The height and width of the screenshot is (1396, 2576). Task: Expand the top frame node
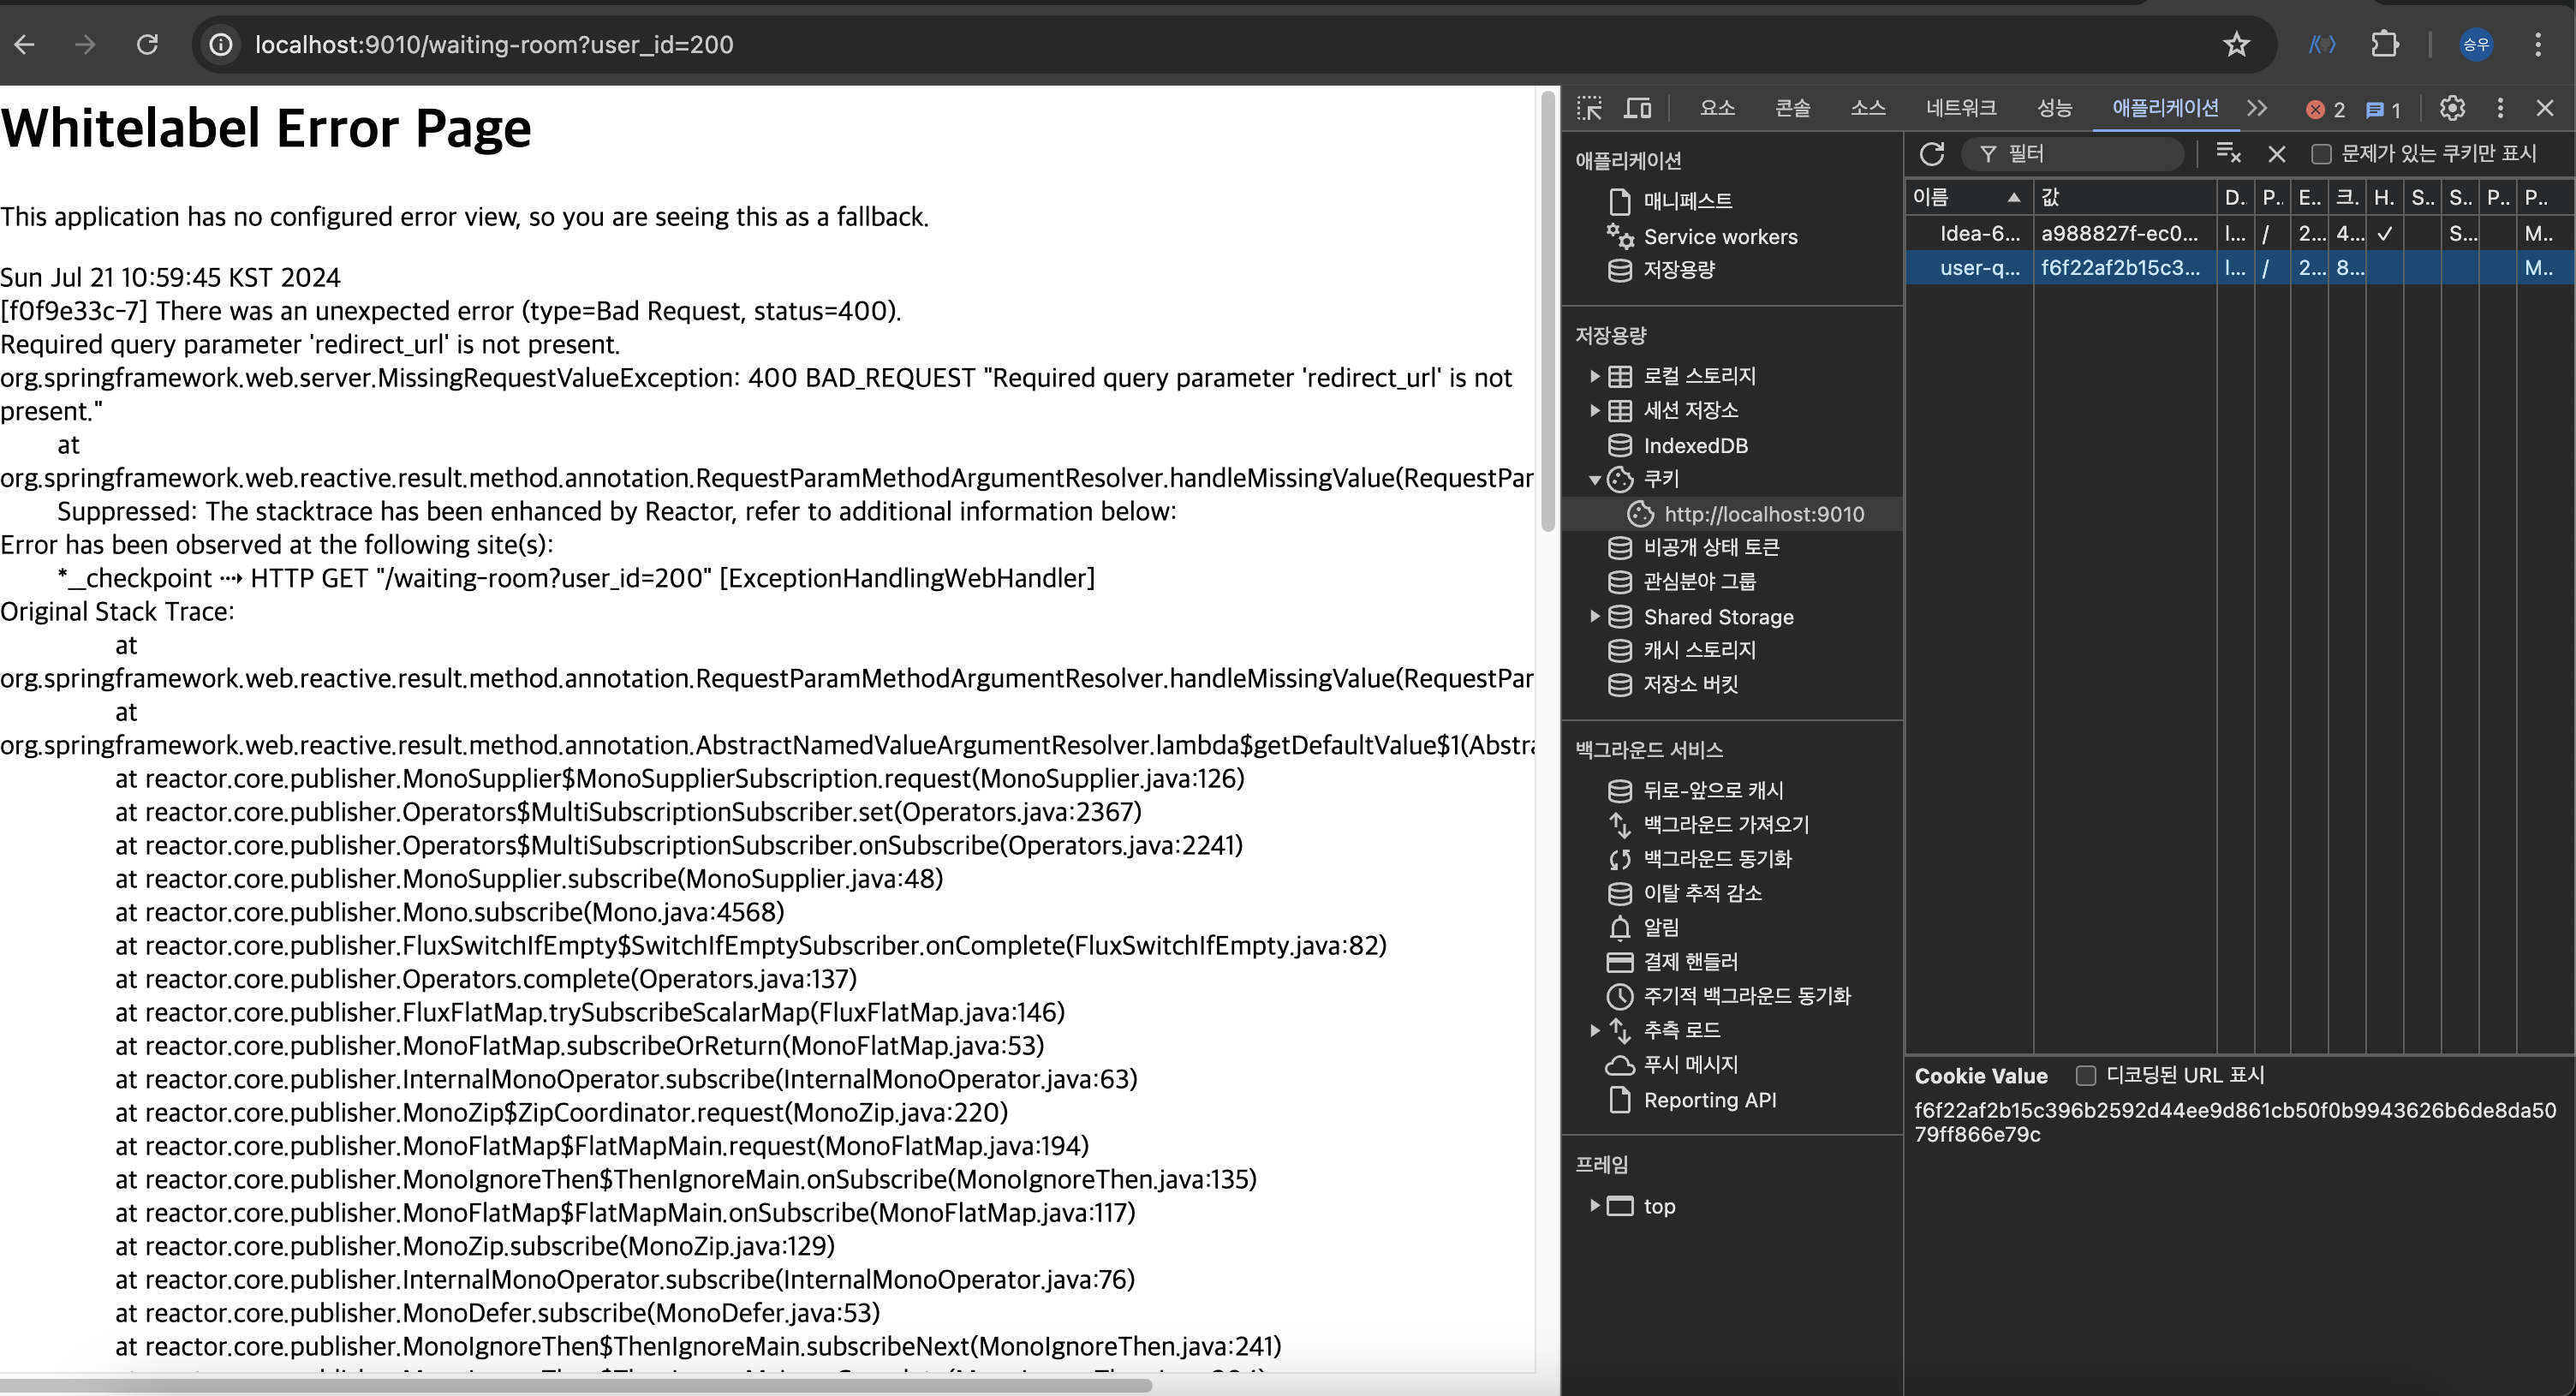tap(1595, 1206)
